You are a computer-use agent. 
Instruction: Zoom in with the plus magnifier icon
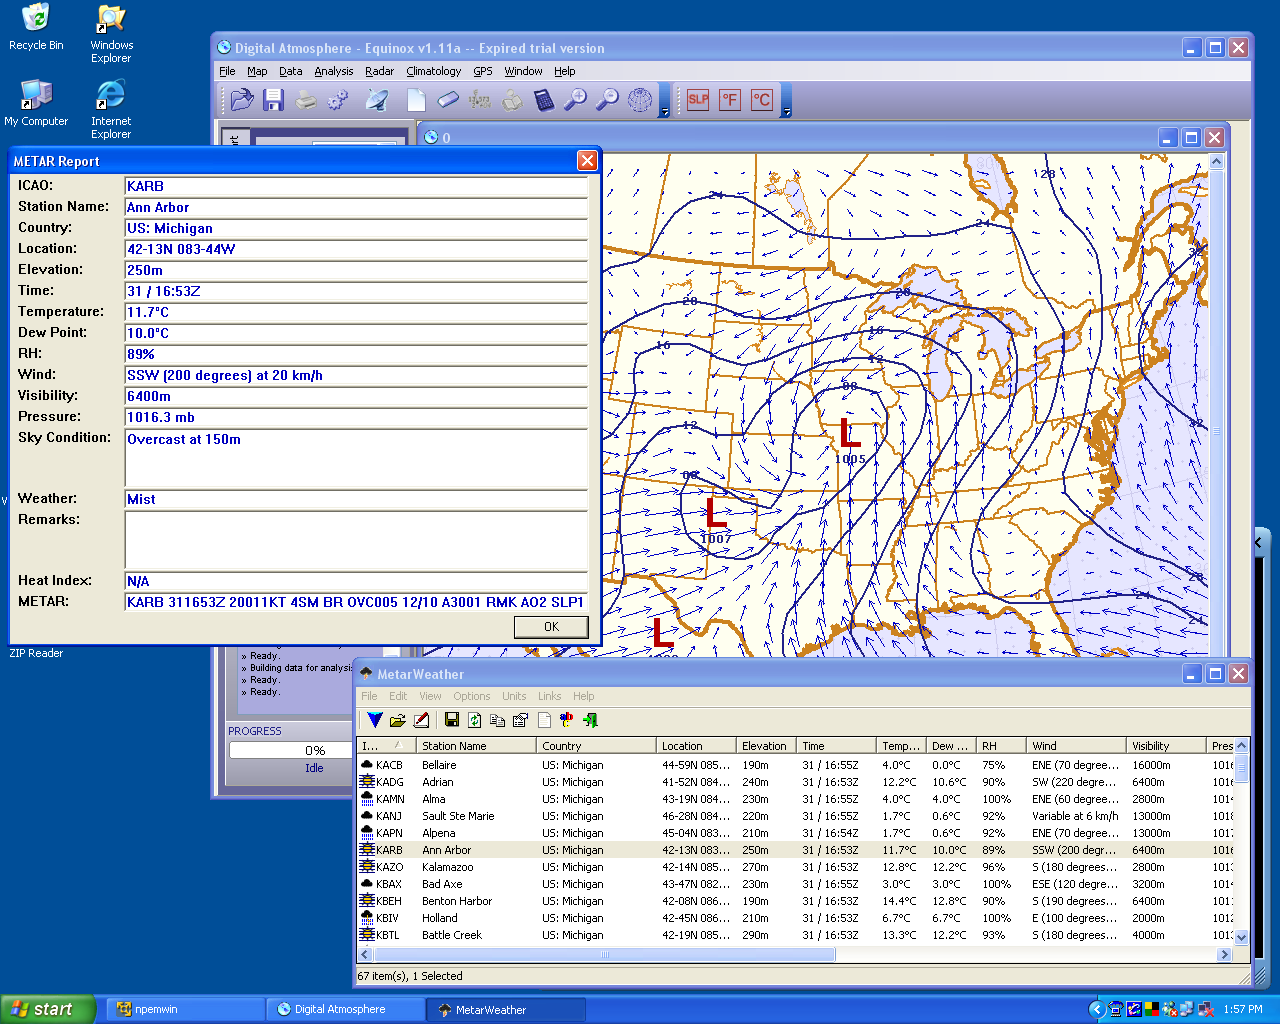[576, 100]
